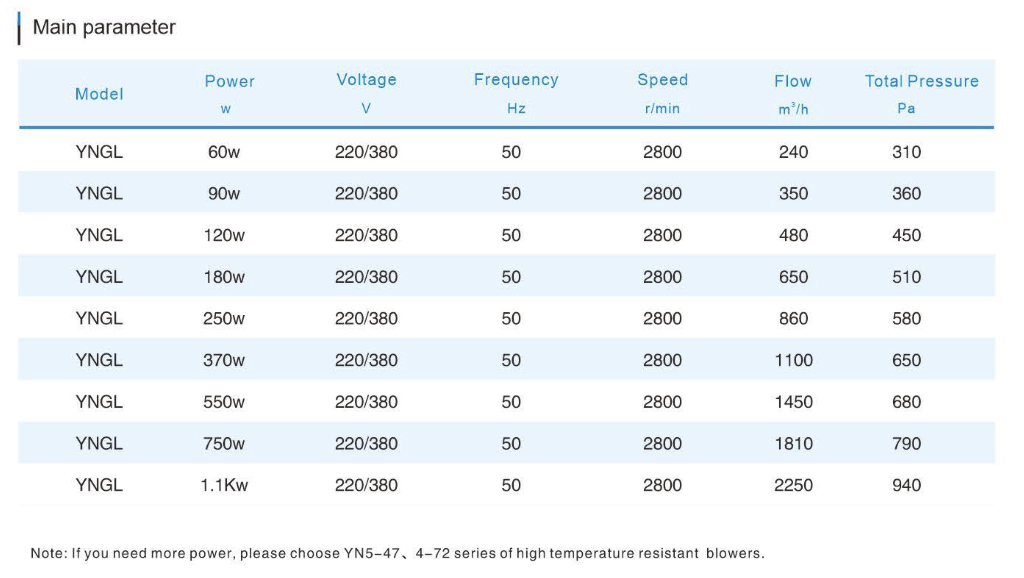The height and width of the screenshot is (578, 1024).
Task: Click flow value '480'
Action: click(793, 236)
